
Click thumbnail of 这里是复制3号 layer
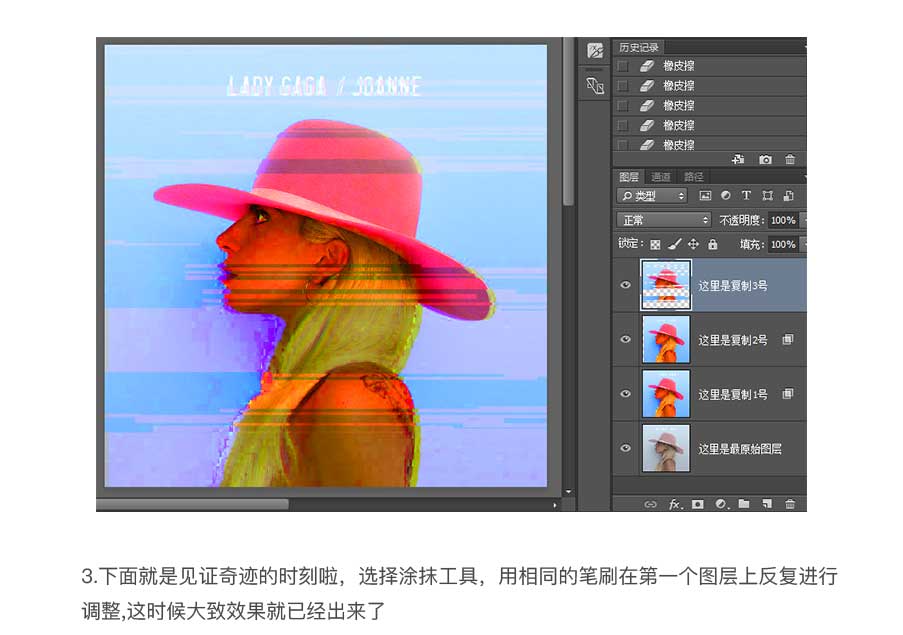coord(666,284)
